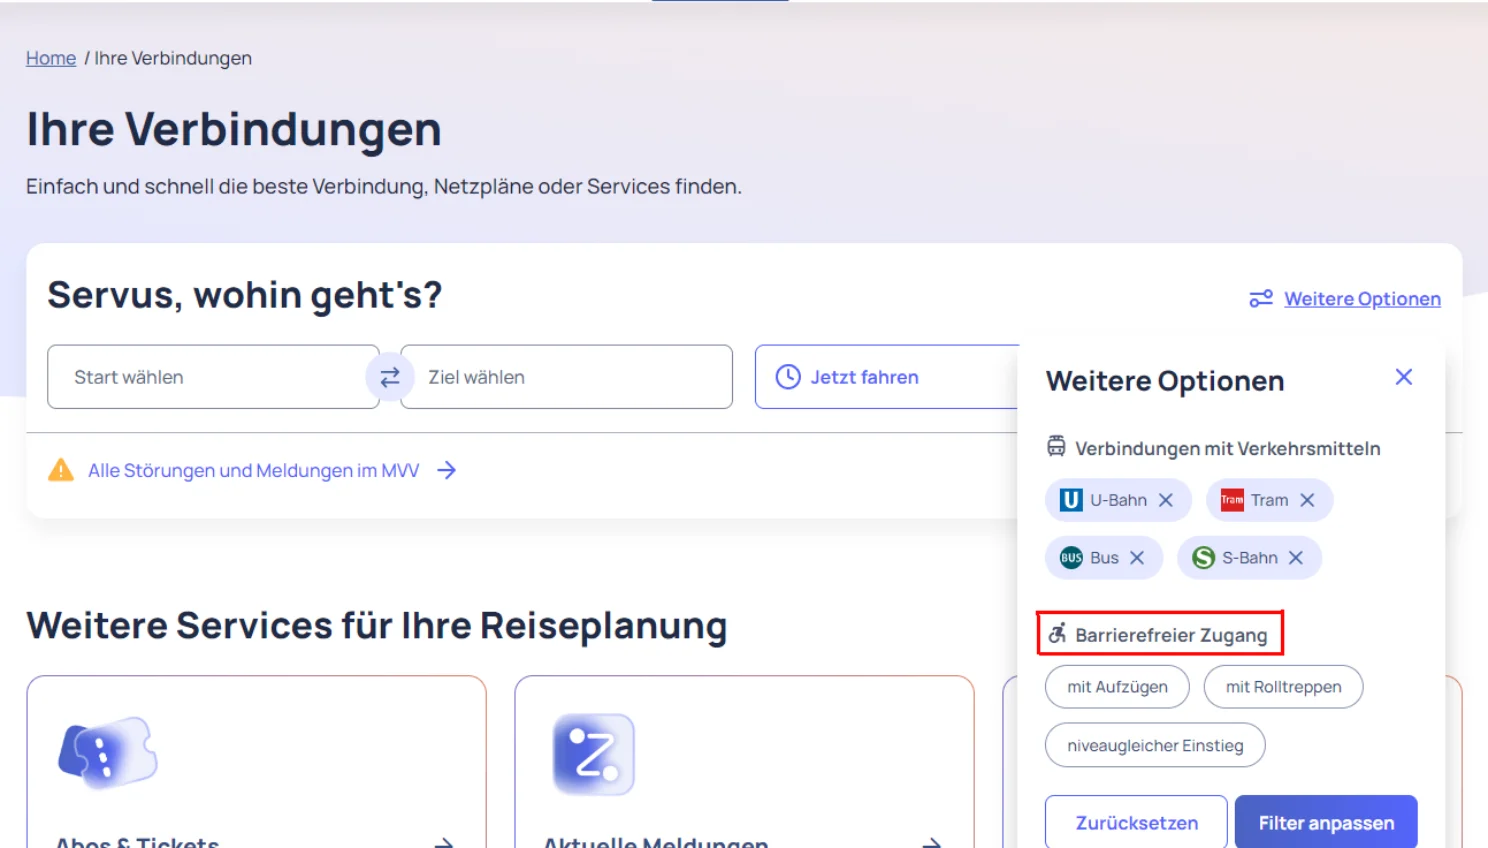This screenshot has height=848, width=1488.
Task: Click the red Tram logo icon
Action: (x=1232, y=500)
